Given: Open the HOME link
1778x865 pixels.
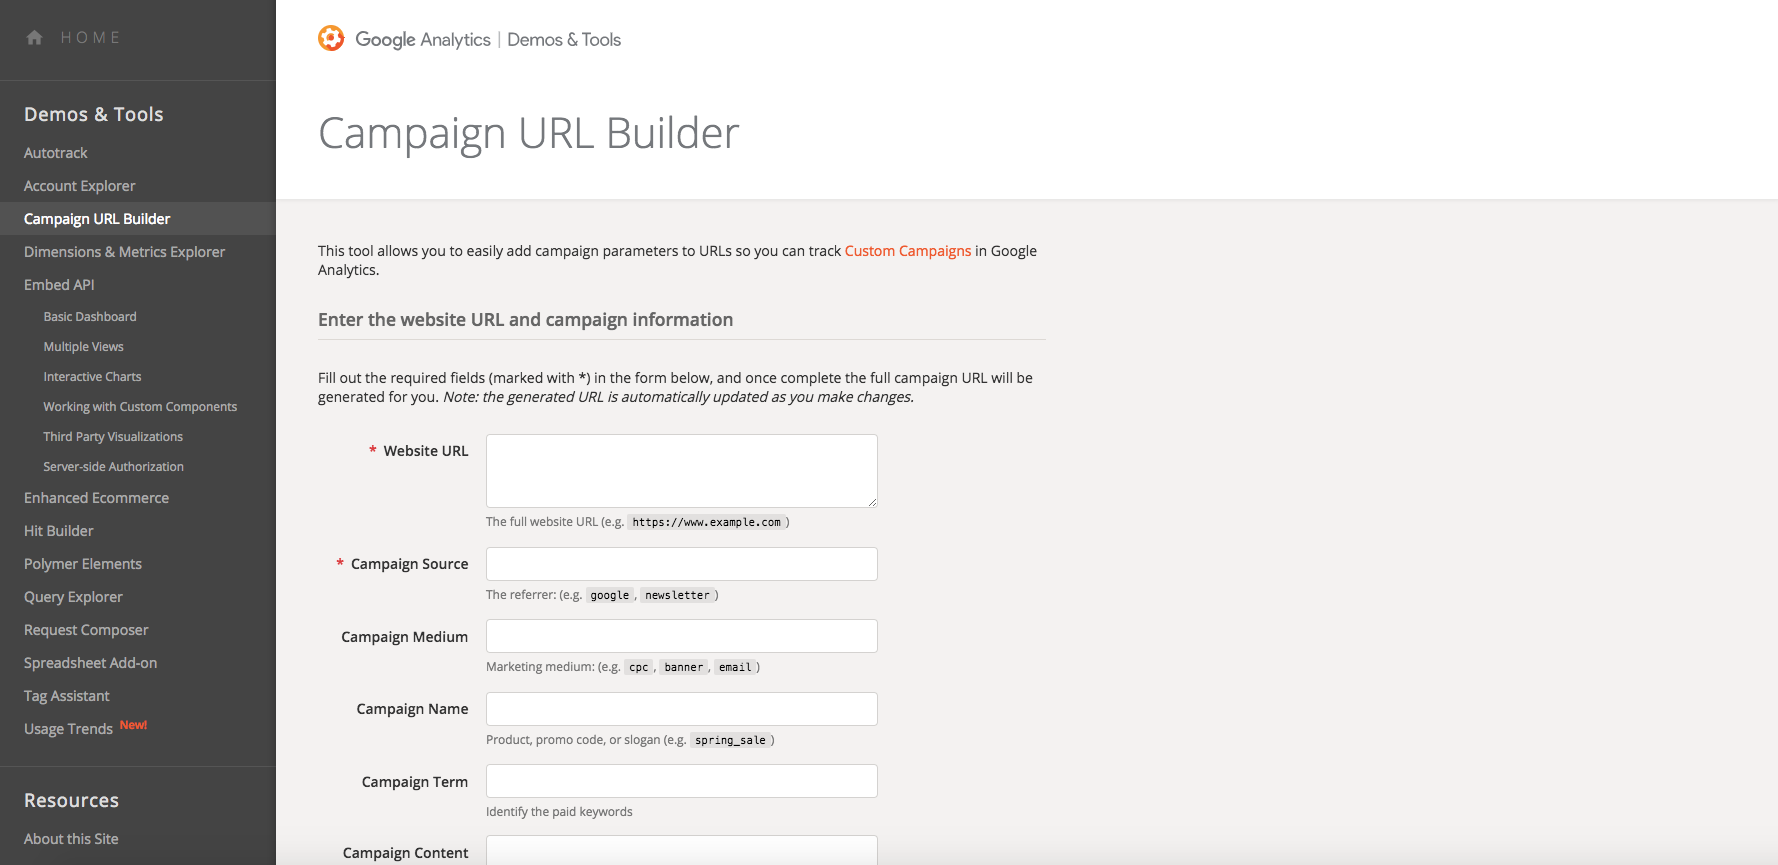Looking at the screenshot, I should pos(90,38).
